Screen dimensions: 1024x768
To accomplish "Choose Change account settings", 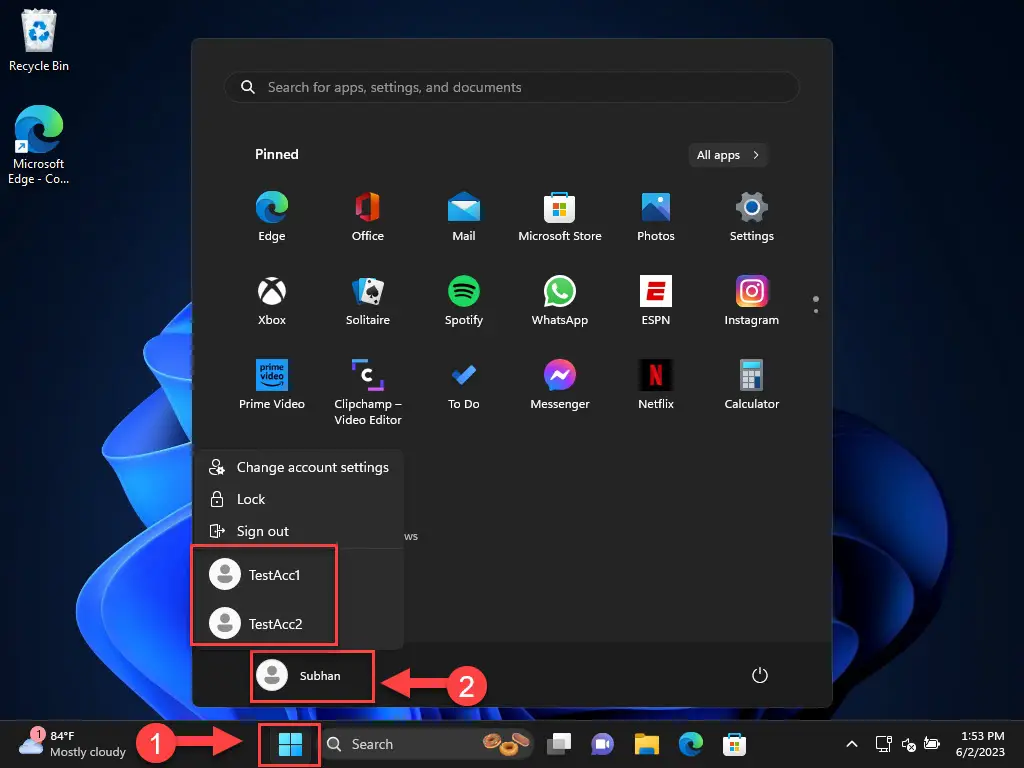I will pos(299,468).
